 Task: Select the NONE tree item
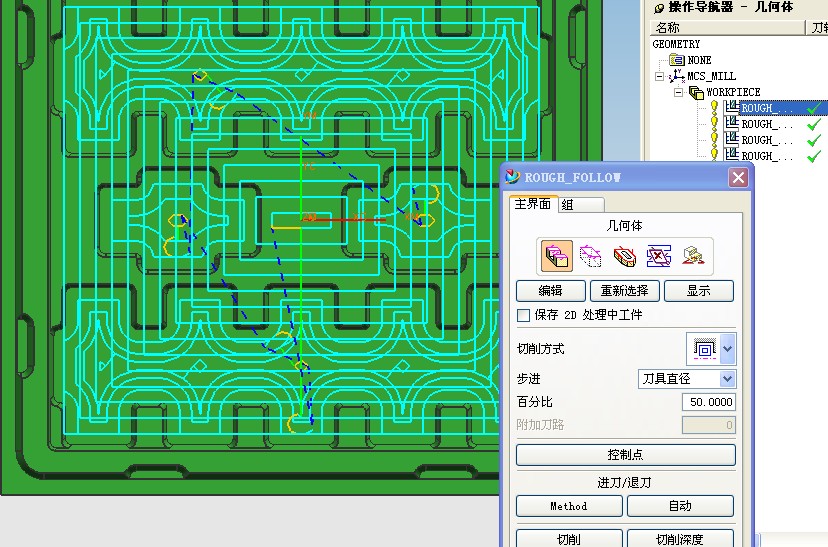699,60
